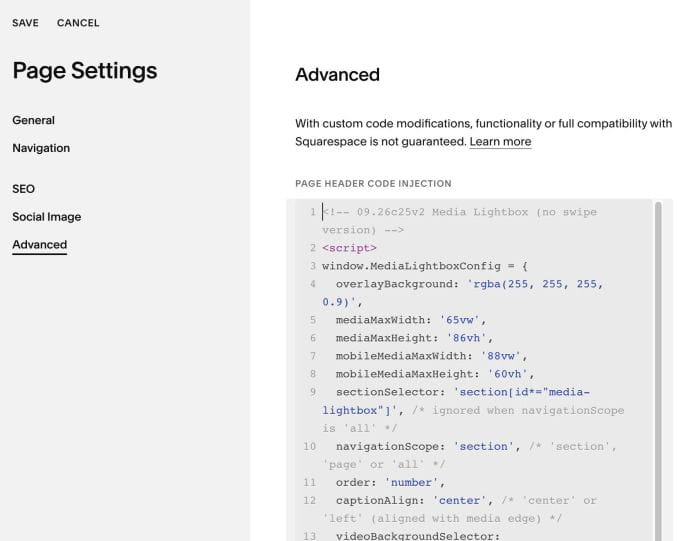Click the PAGE HEADER CODE INJECTION label

373,183
